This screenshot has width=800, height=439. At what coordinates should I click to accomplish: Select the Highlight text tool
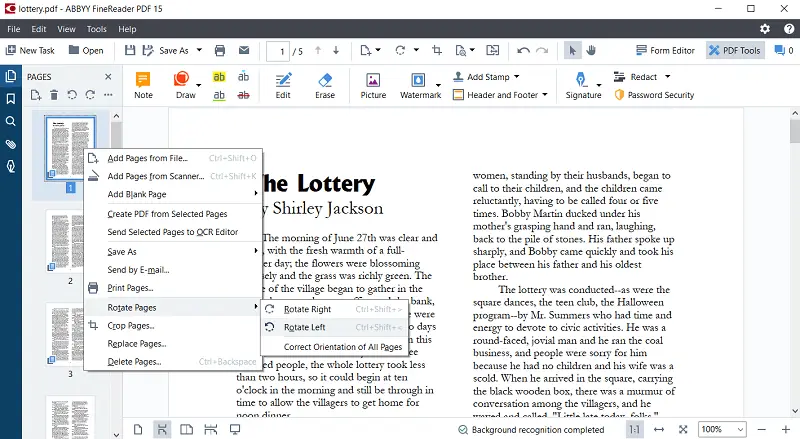tap(219, 77)
